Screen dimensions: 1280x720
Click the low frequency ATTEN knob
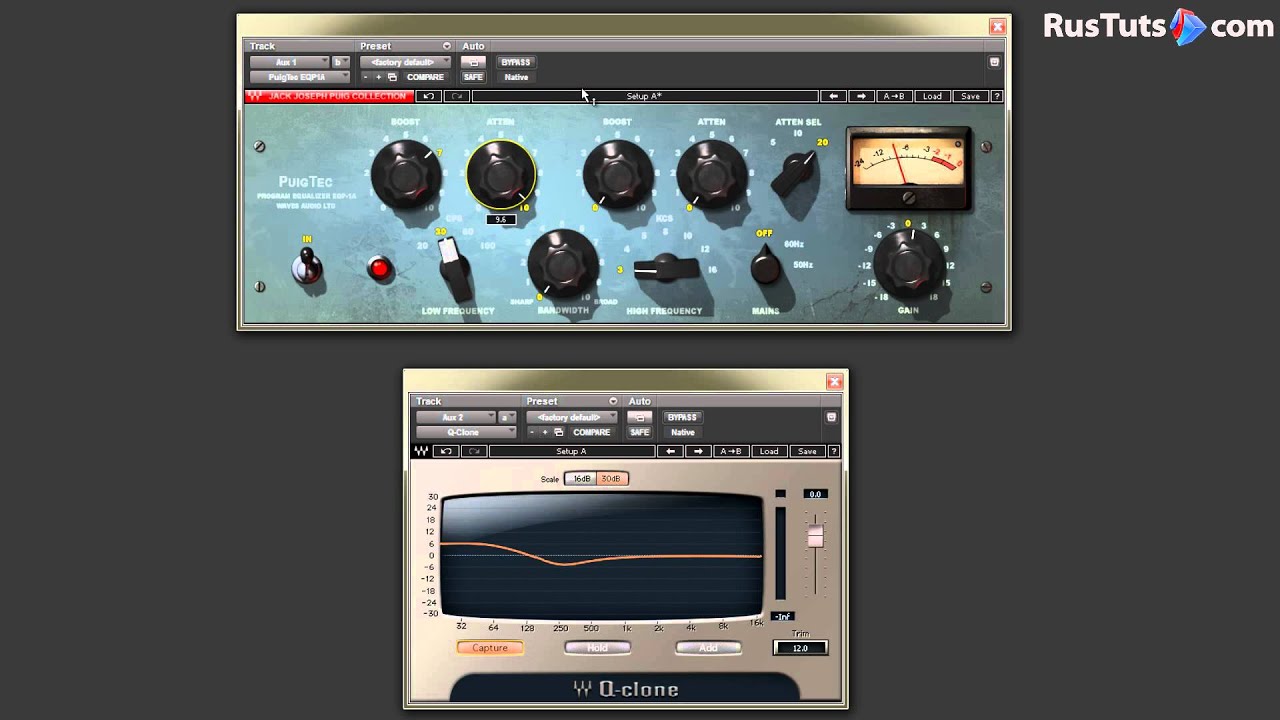(x=500, y=174)
